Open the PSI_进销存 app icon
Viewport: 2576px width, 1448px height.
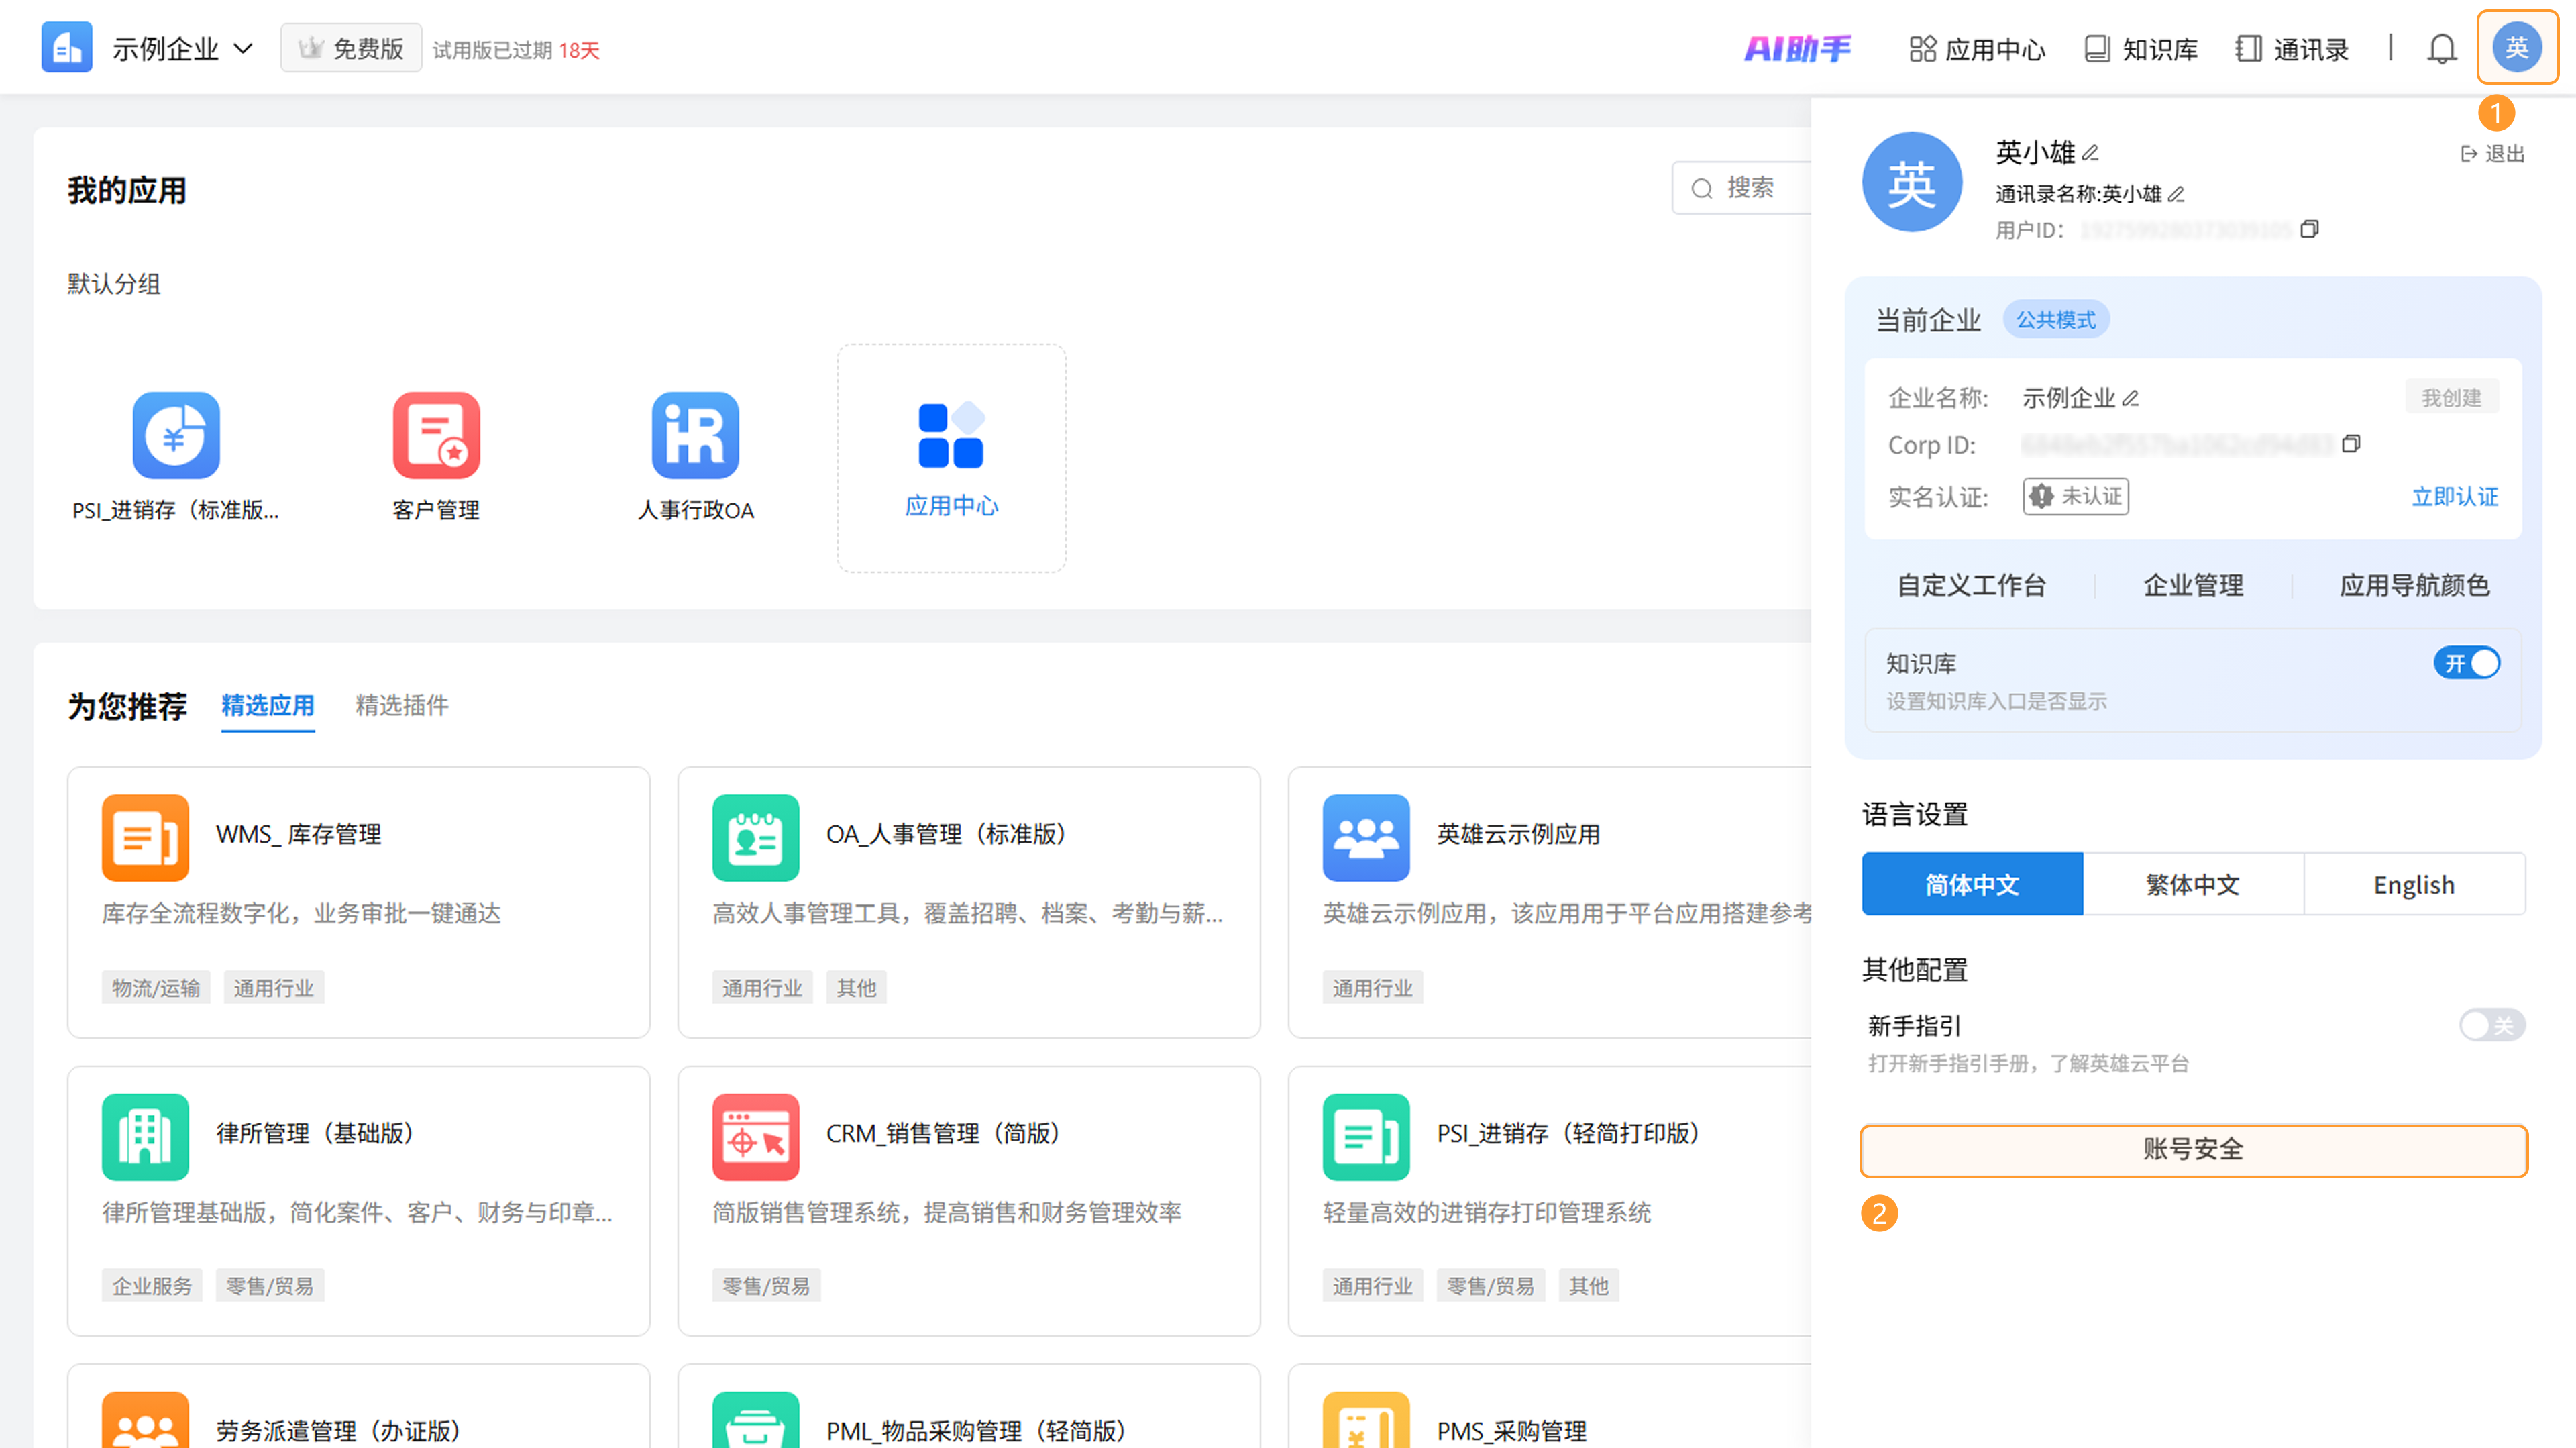pos(176,436)
